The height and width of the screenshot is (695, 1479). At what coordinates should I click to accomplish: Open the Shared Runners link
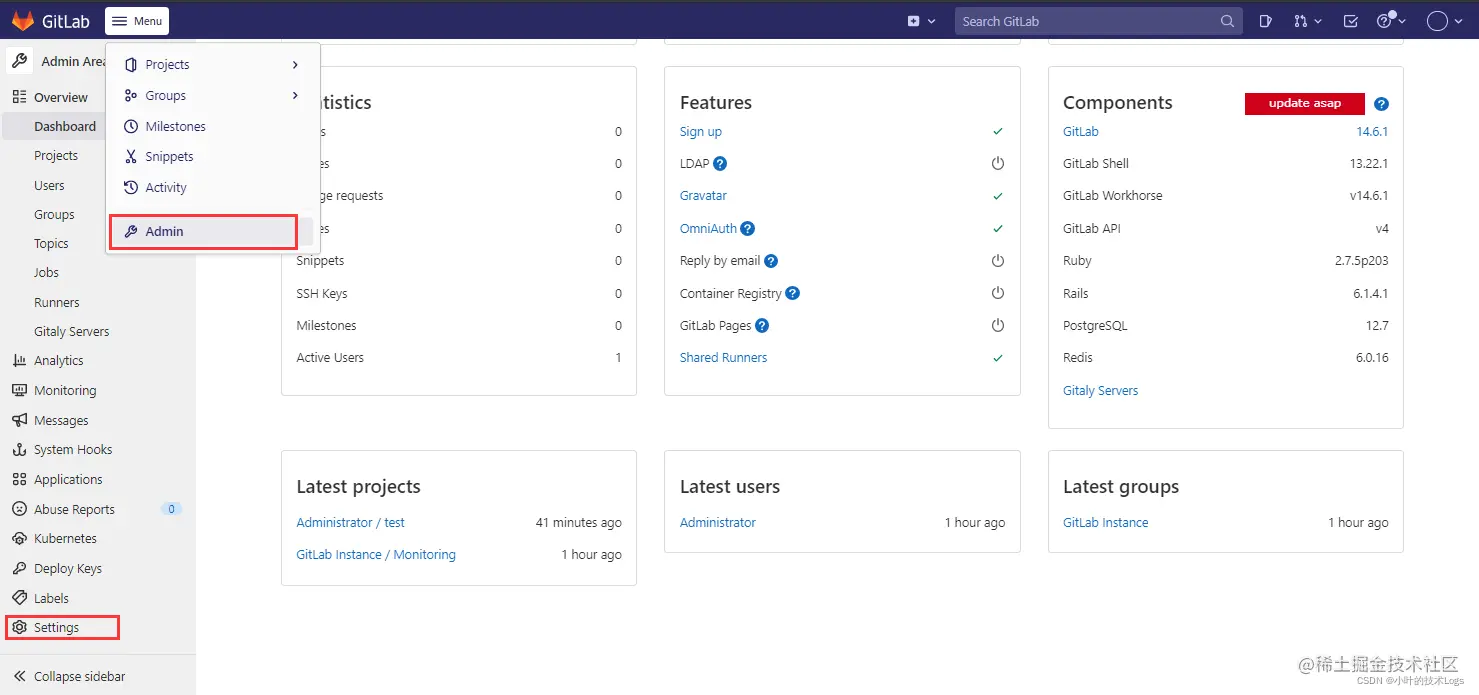click(x=723, y=357)
